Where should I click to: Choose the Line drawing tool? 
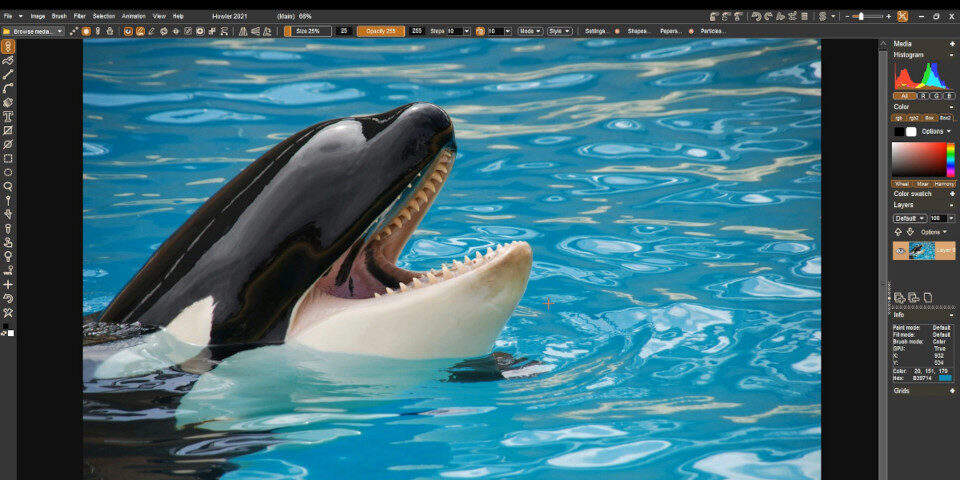[8, 74]
